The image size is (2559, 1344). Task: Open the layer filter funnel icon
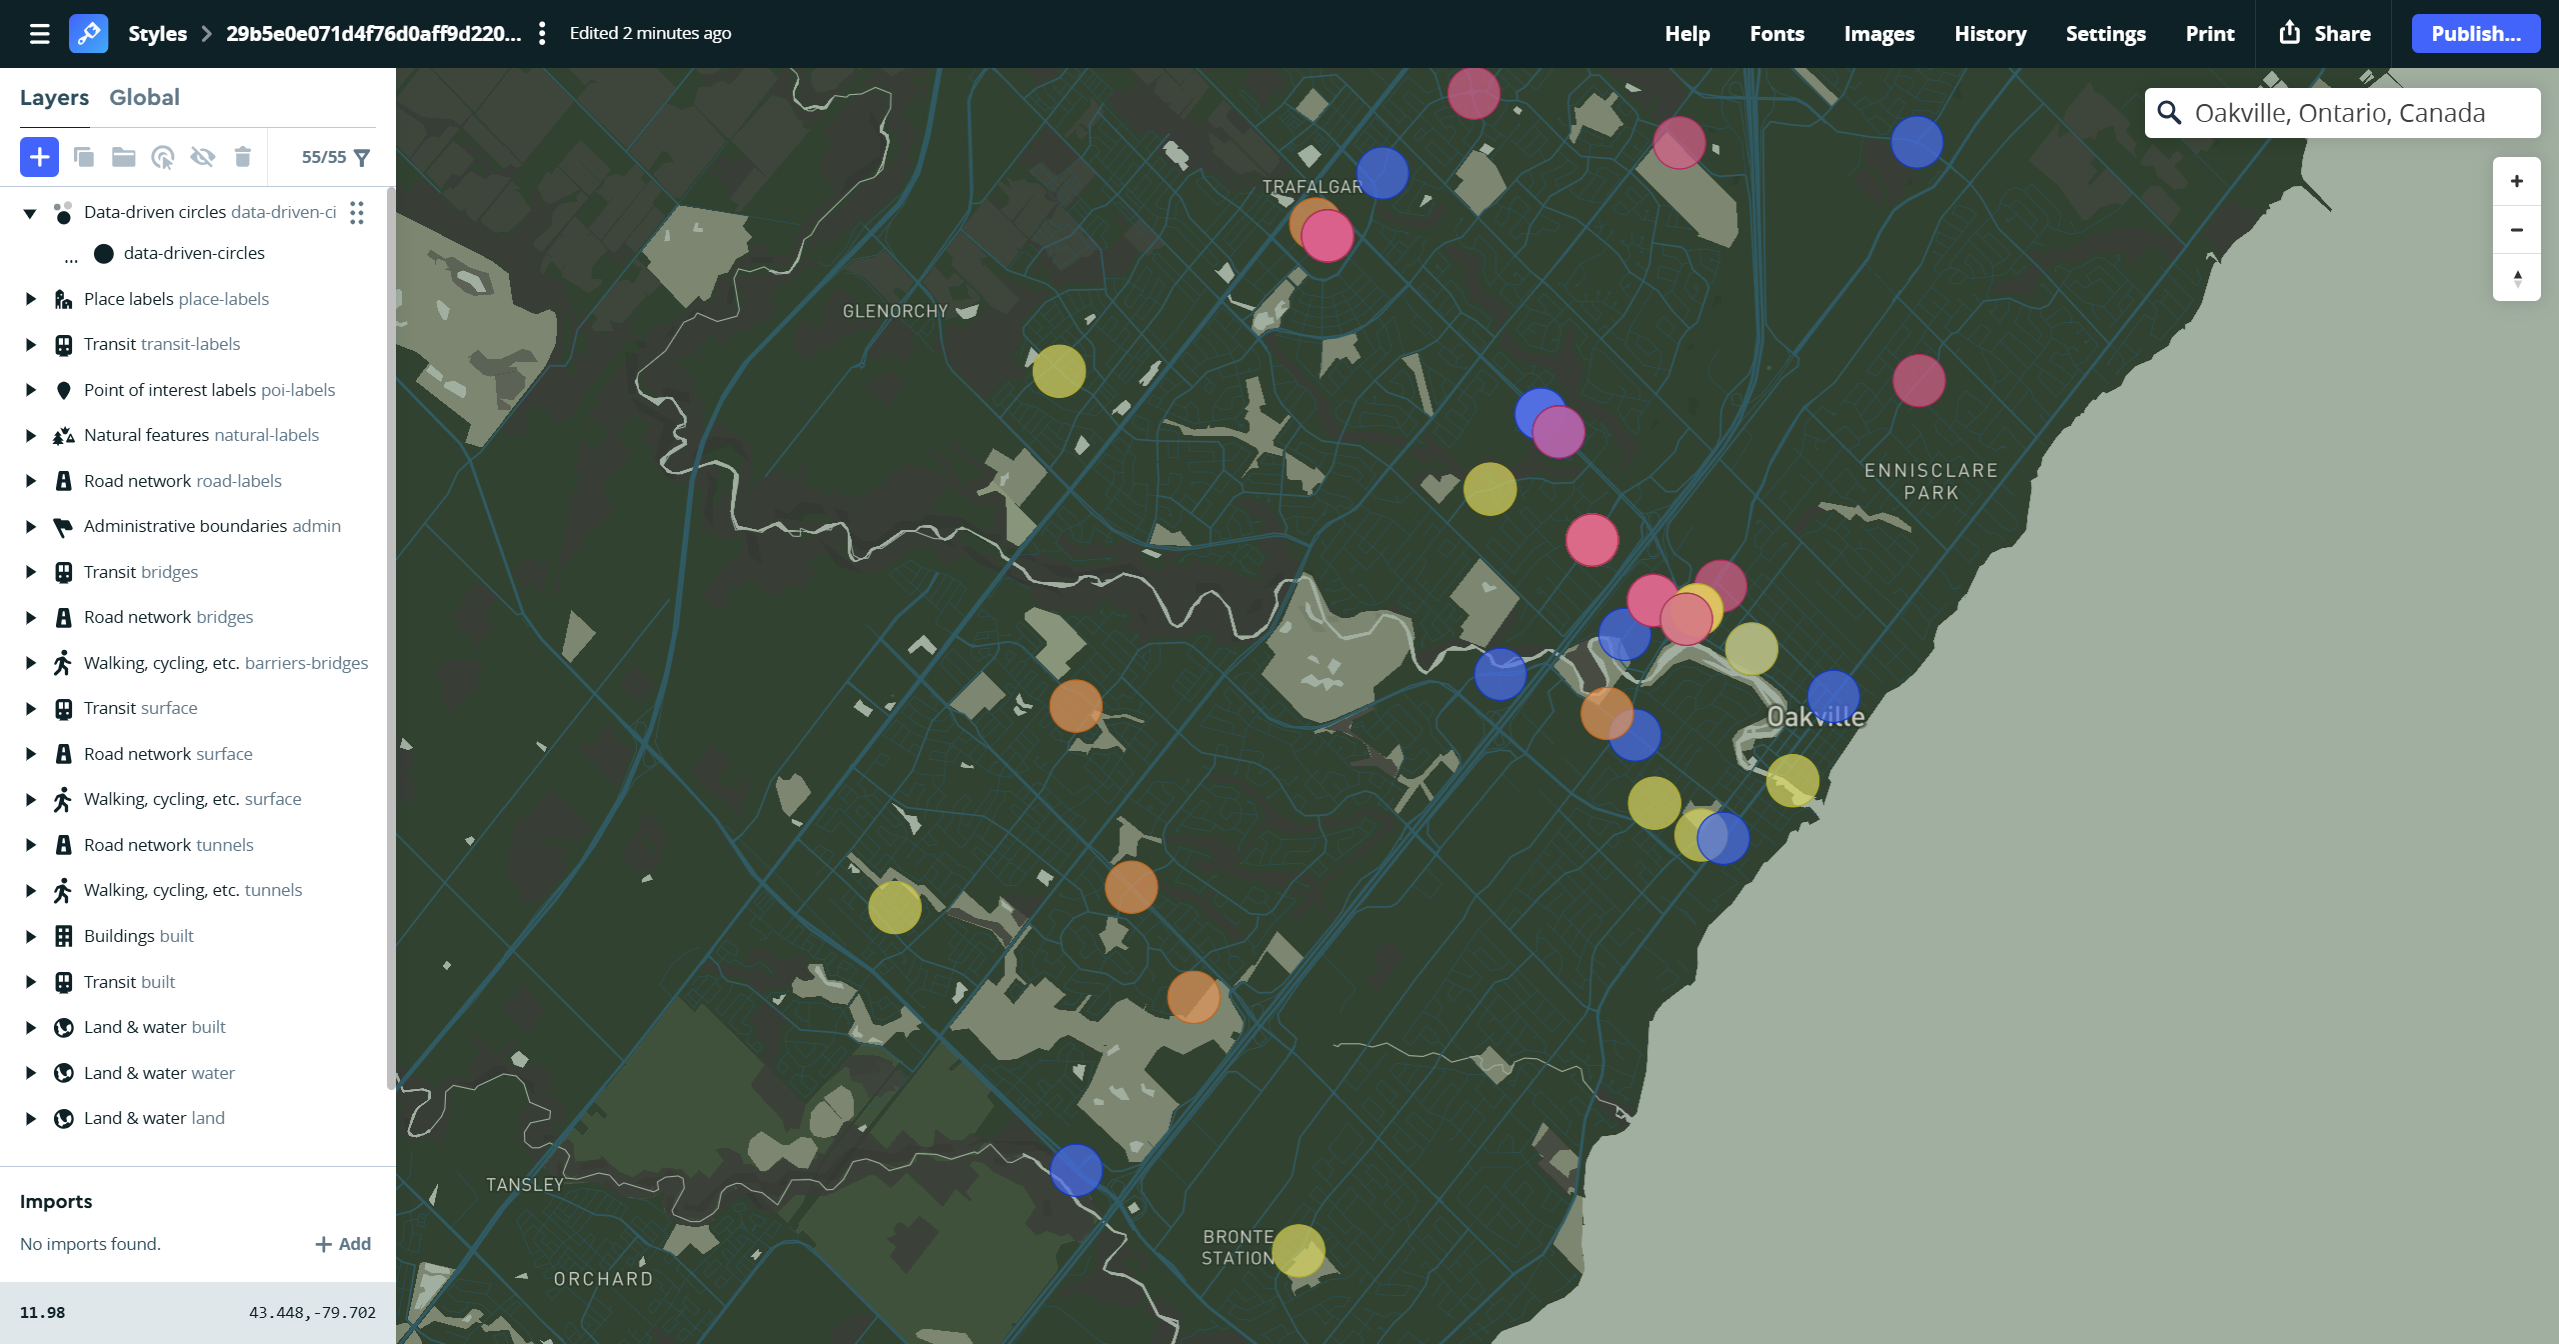[x=362, y=158]
